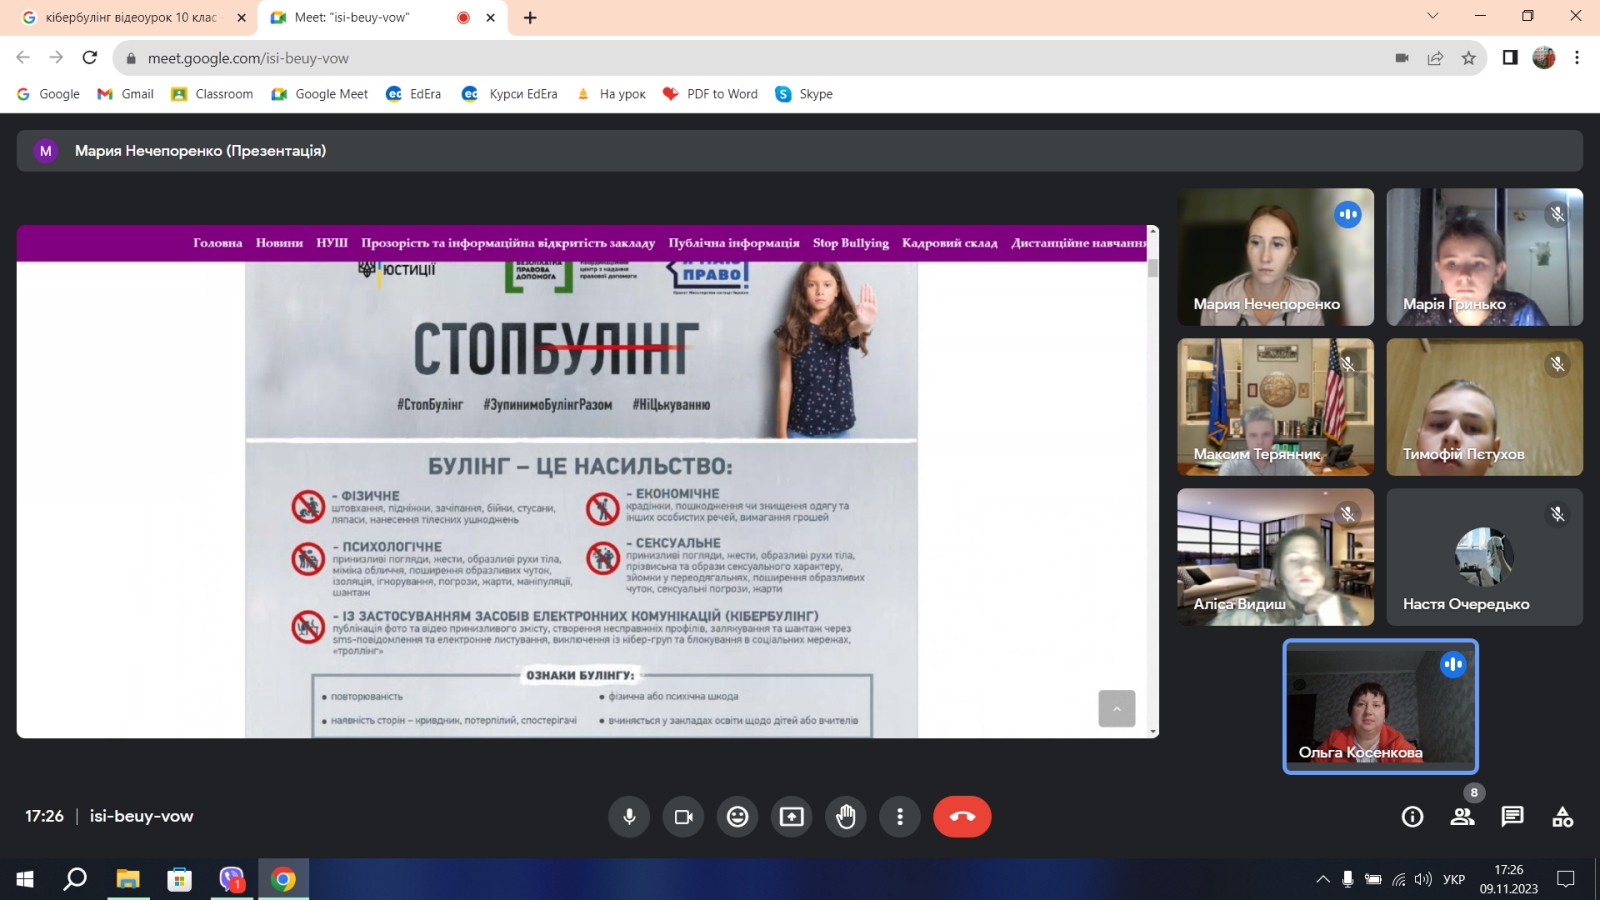Mute the microphone in call controls
The height and width of the screenshot is (900, 1600).
tap(629, 817)
